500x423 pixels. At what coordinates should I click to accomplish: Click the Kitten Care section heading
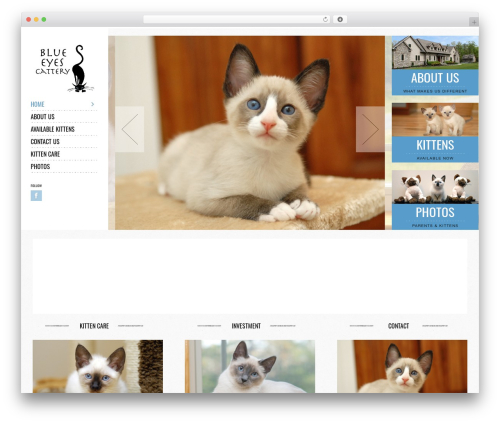pos(94,326)
